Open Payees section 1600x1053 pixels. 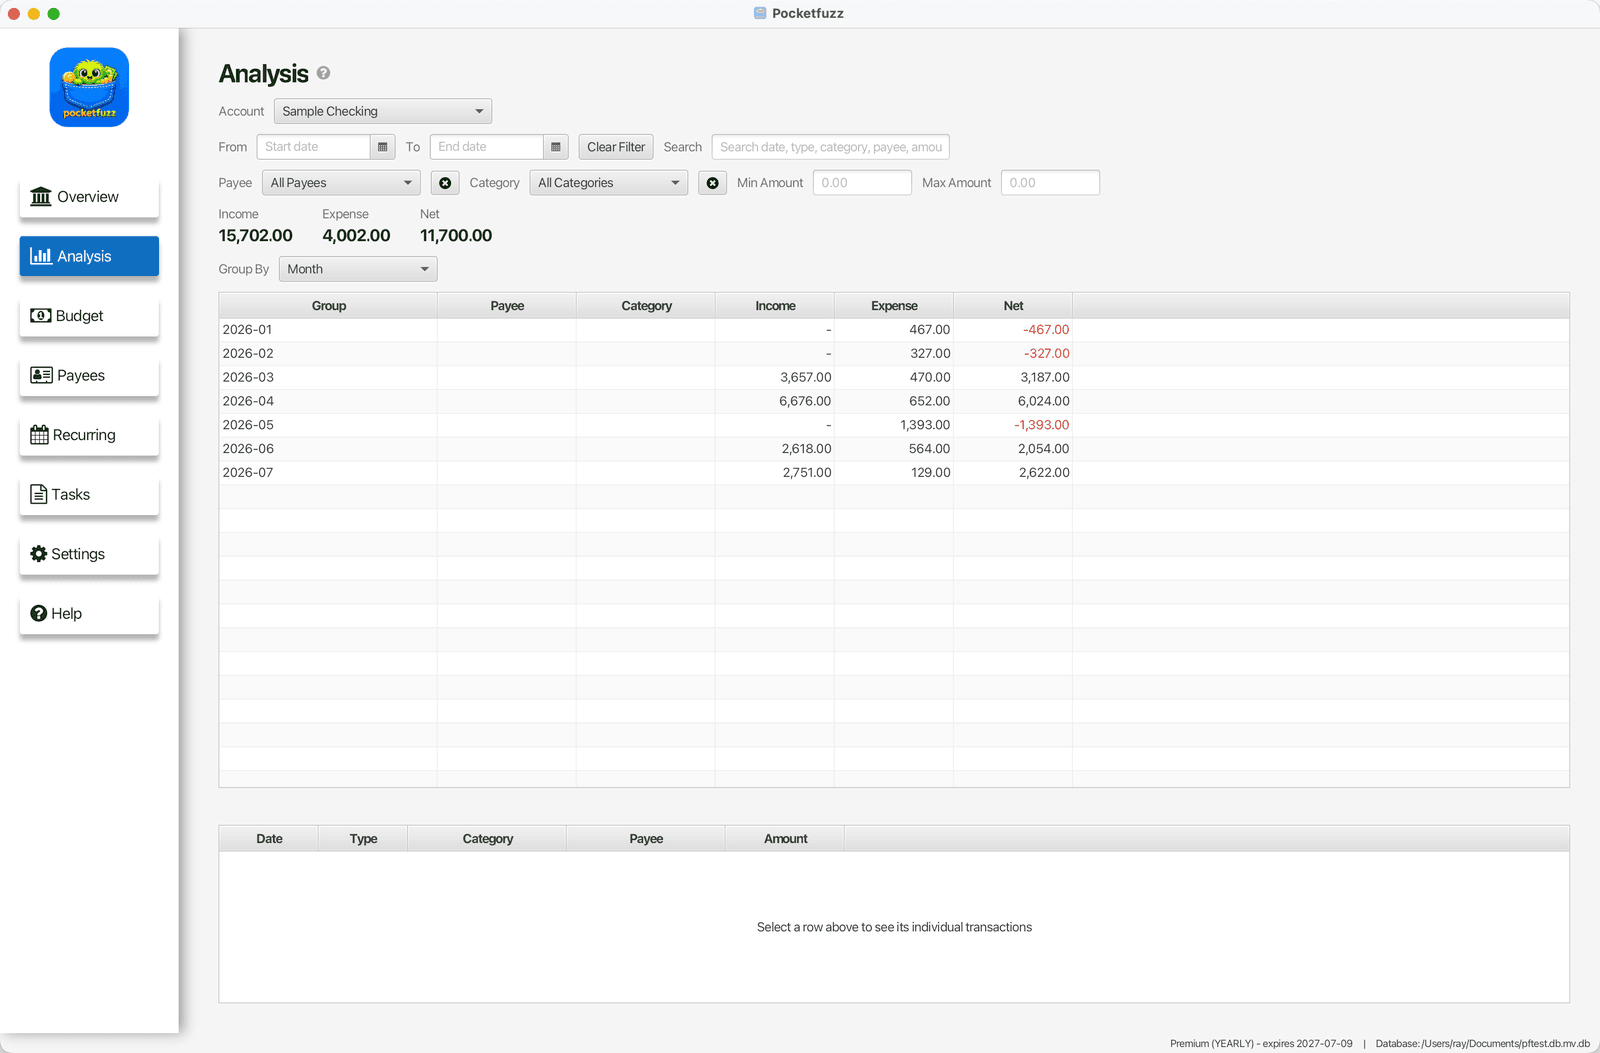coord(89,375)
